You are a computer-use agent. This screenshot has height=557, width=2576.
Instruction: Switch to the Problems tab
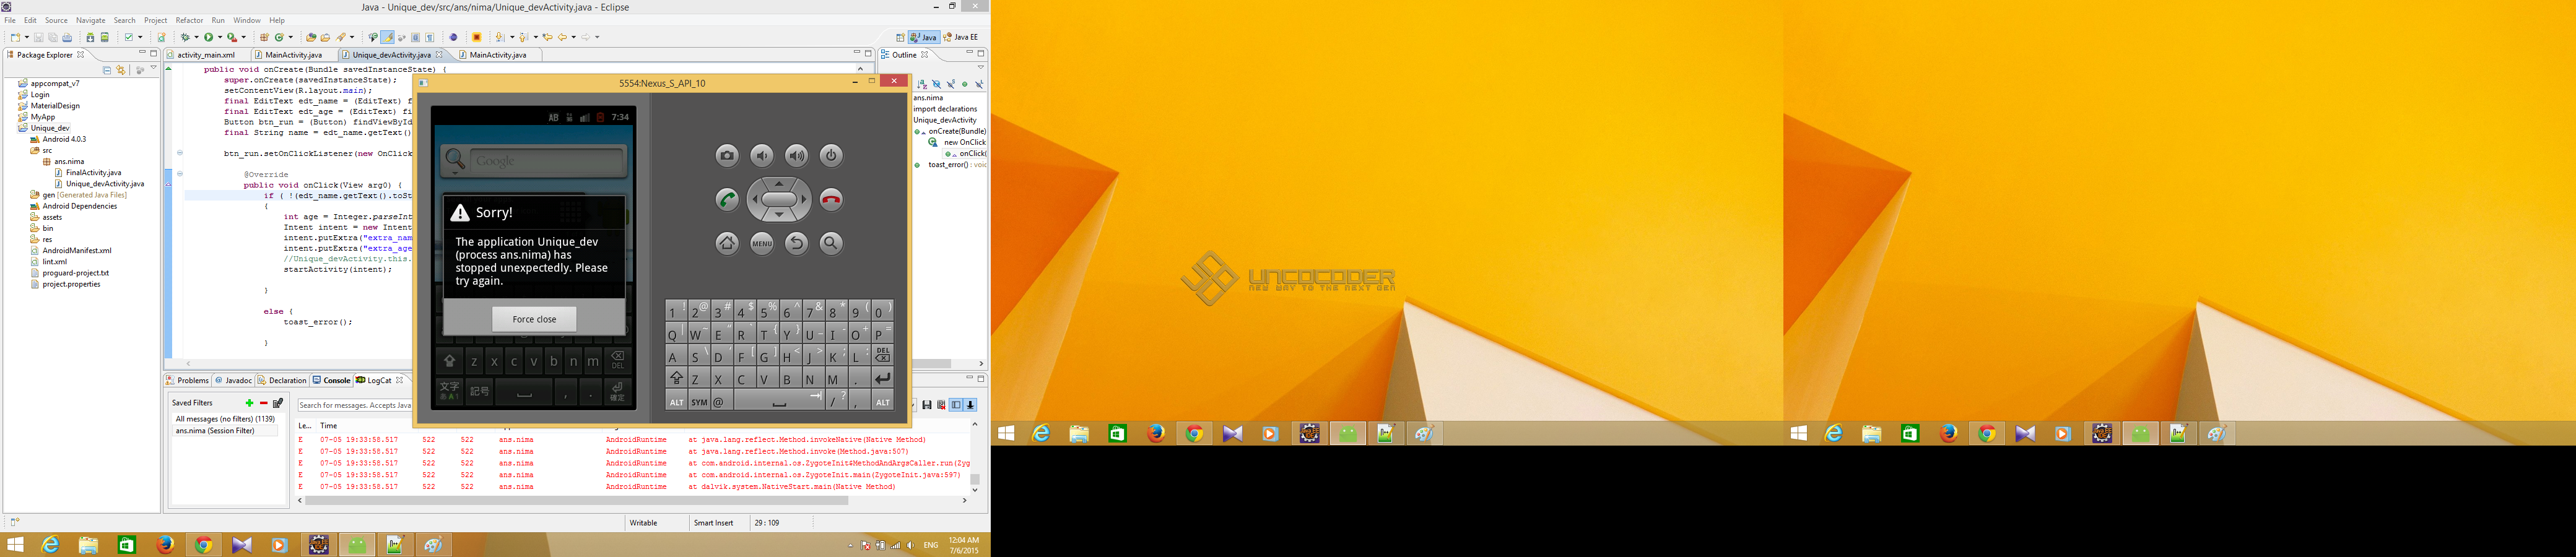coord(187,381)
